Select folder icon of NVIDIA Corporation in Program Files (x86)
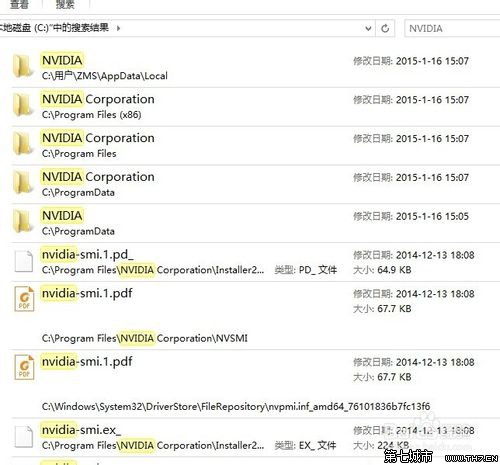Screen dimensions: 500x465 pos(23,105)
